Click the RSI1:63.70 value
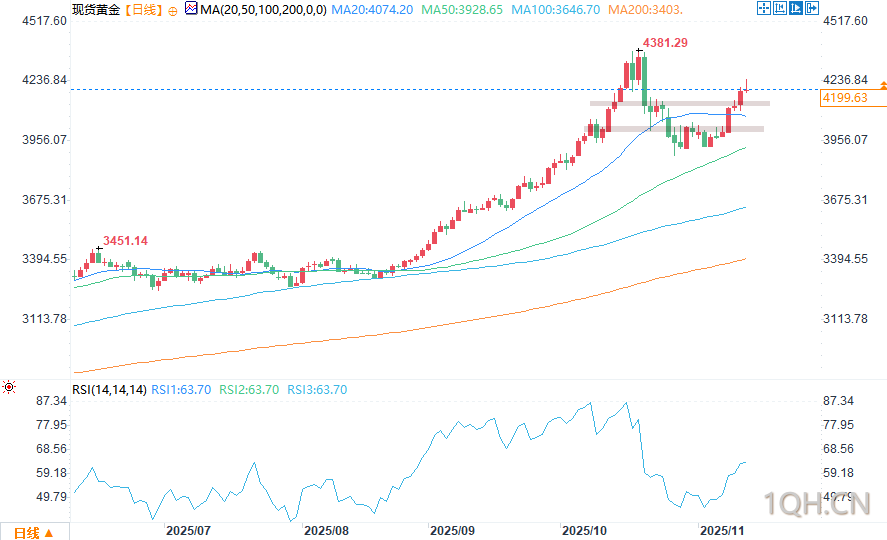887x540 pixels. (x=181, y=390)
